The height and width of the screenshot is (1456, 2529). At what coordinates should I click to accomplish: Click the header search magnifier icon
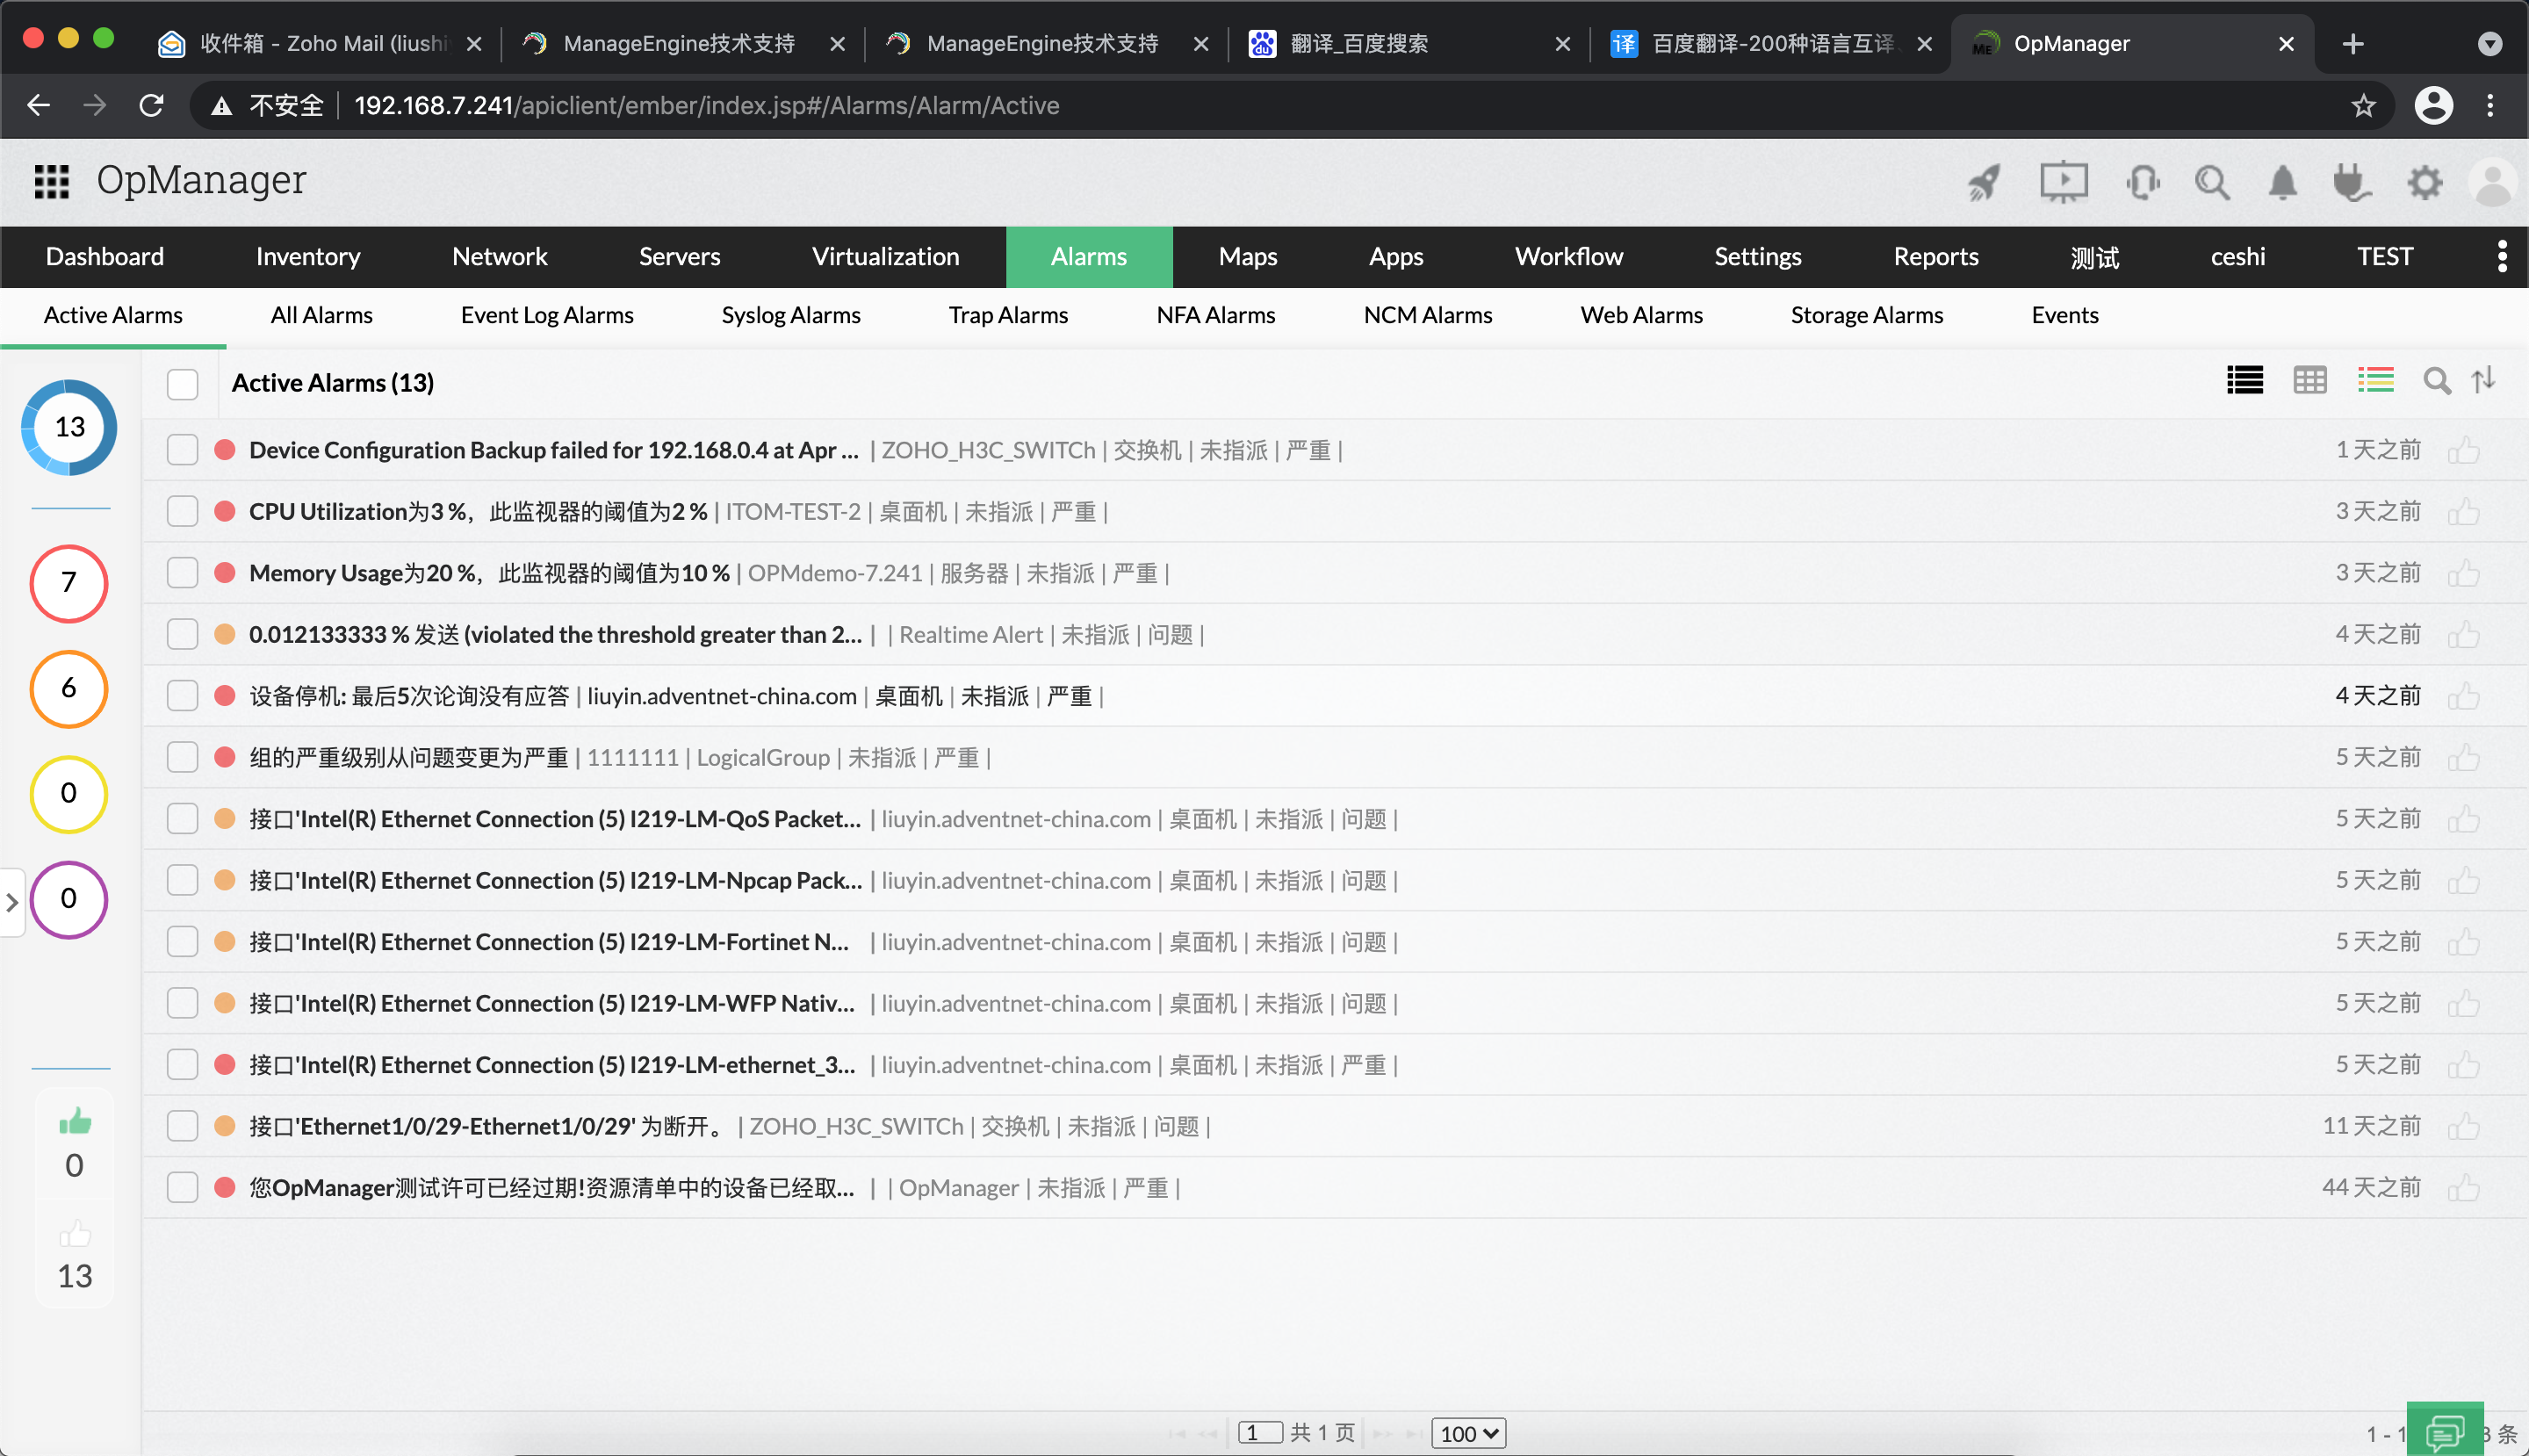2211,182
